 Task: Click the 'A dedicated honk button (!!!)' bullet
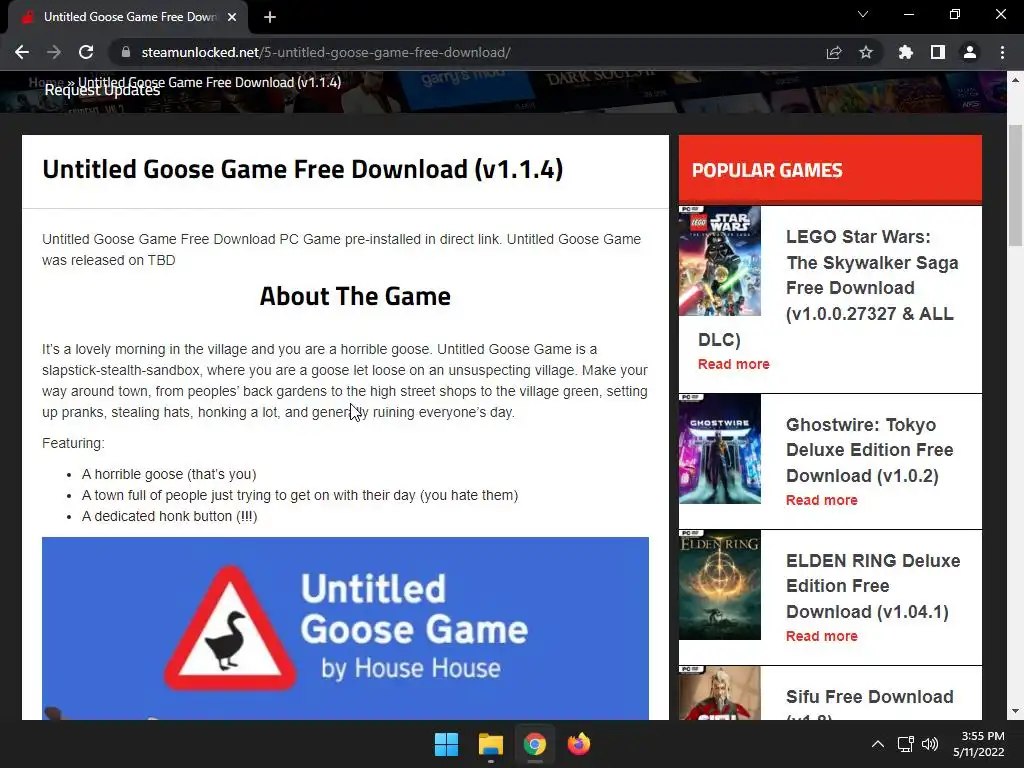point(170,517)
